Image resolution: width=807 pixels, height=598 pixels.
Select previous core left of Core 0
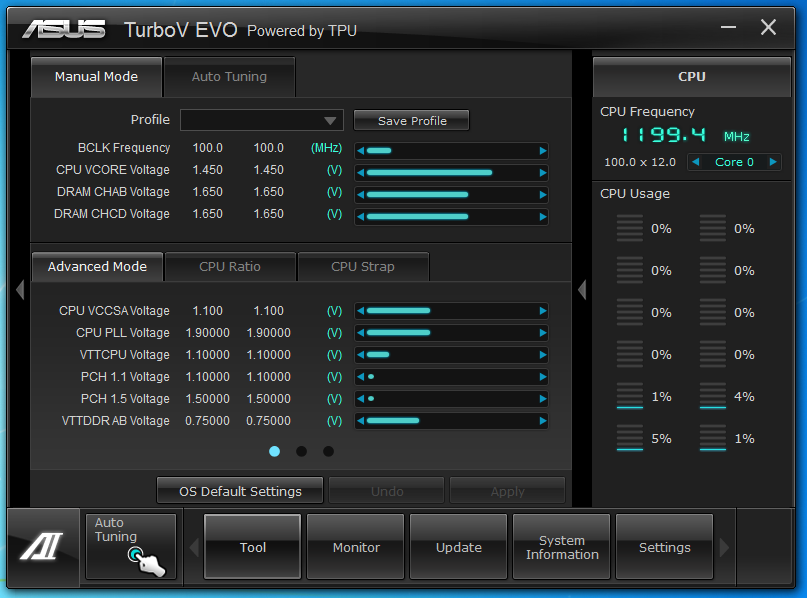696,162
